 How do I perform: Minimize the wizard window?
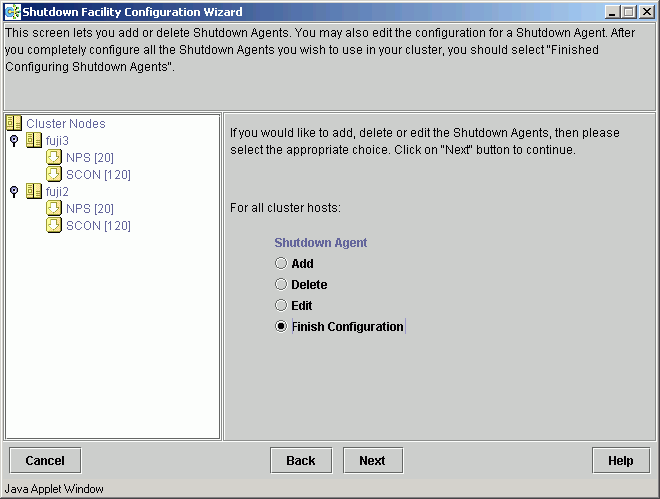(x=612, y=12)
